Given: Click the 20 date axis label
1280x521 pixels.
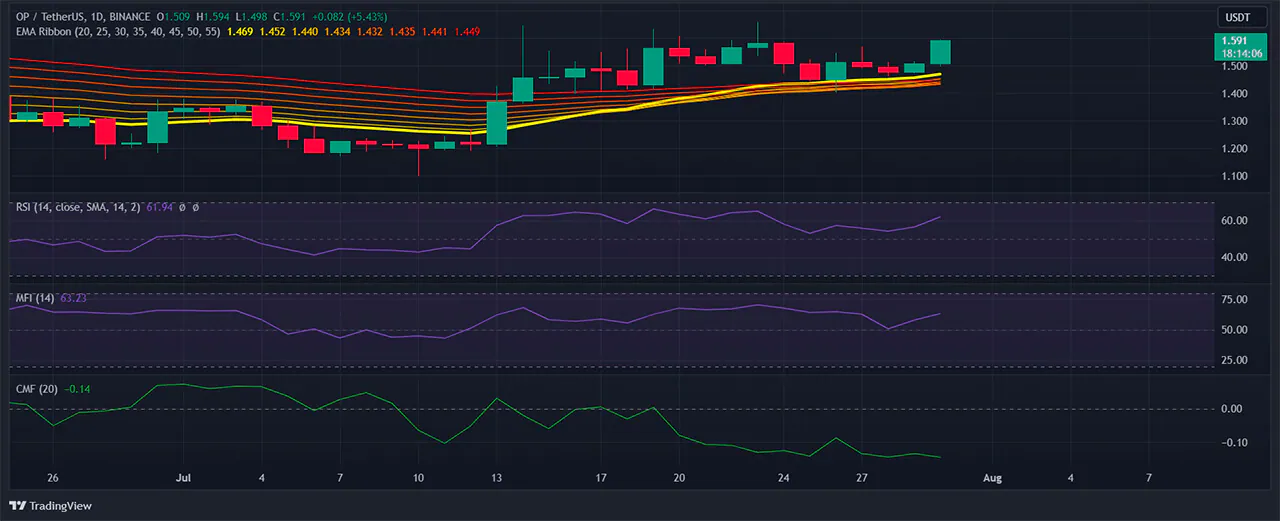Looking at the screenshot, I should coord(679,478).
